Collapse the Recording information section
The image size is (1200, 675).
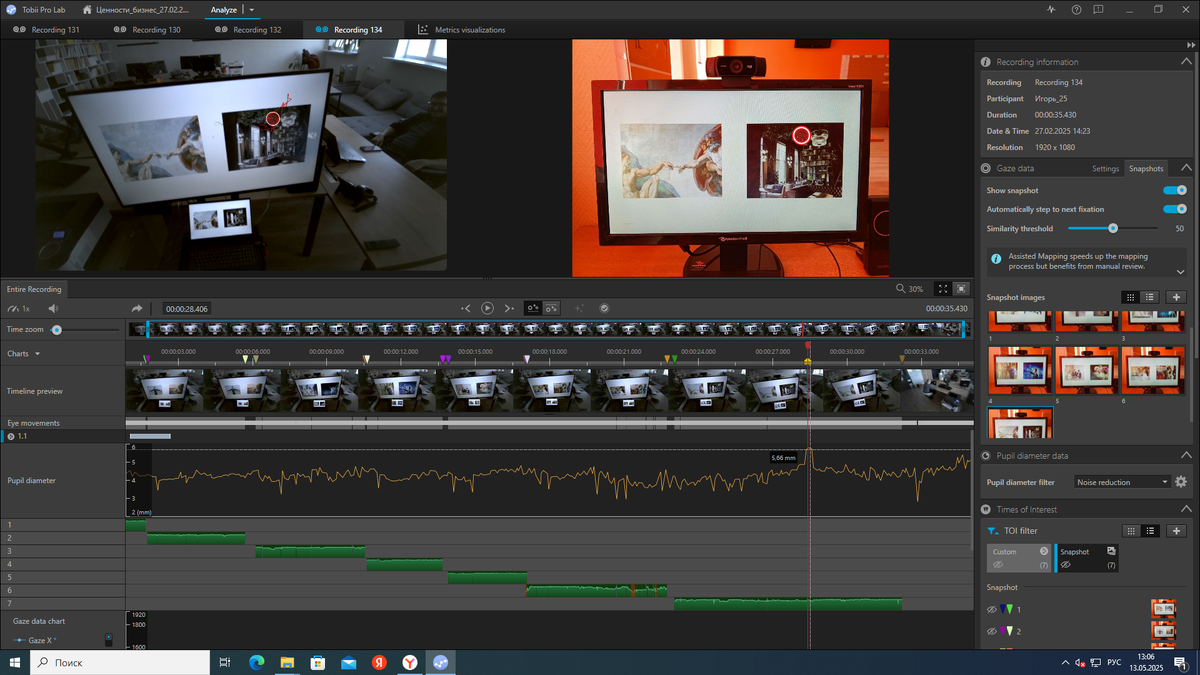[1186, 62]
